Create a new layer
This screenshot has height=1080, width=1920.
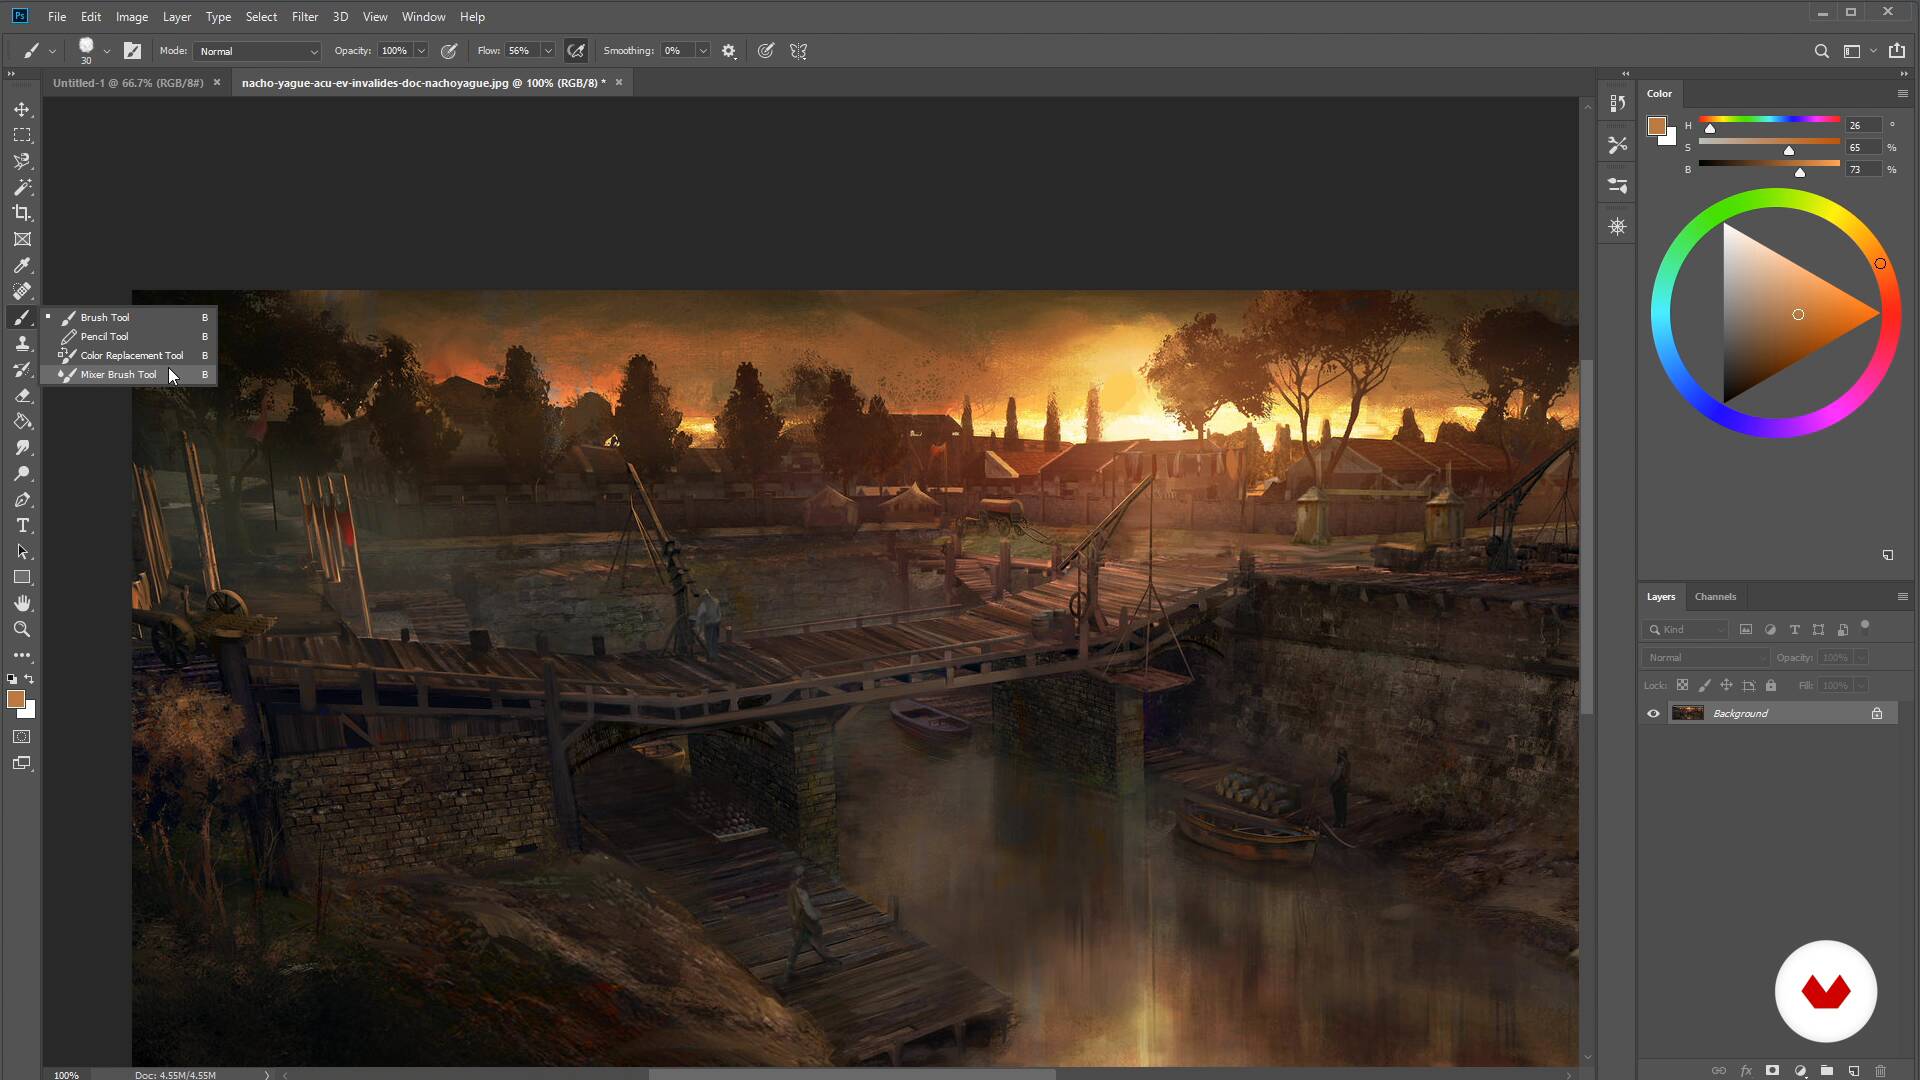pyautogui.click(x=1853, y=1070)
